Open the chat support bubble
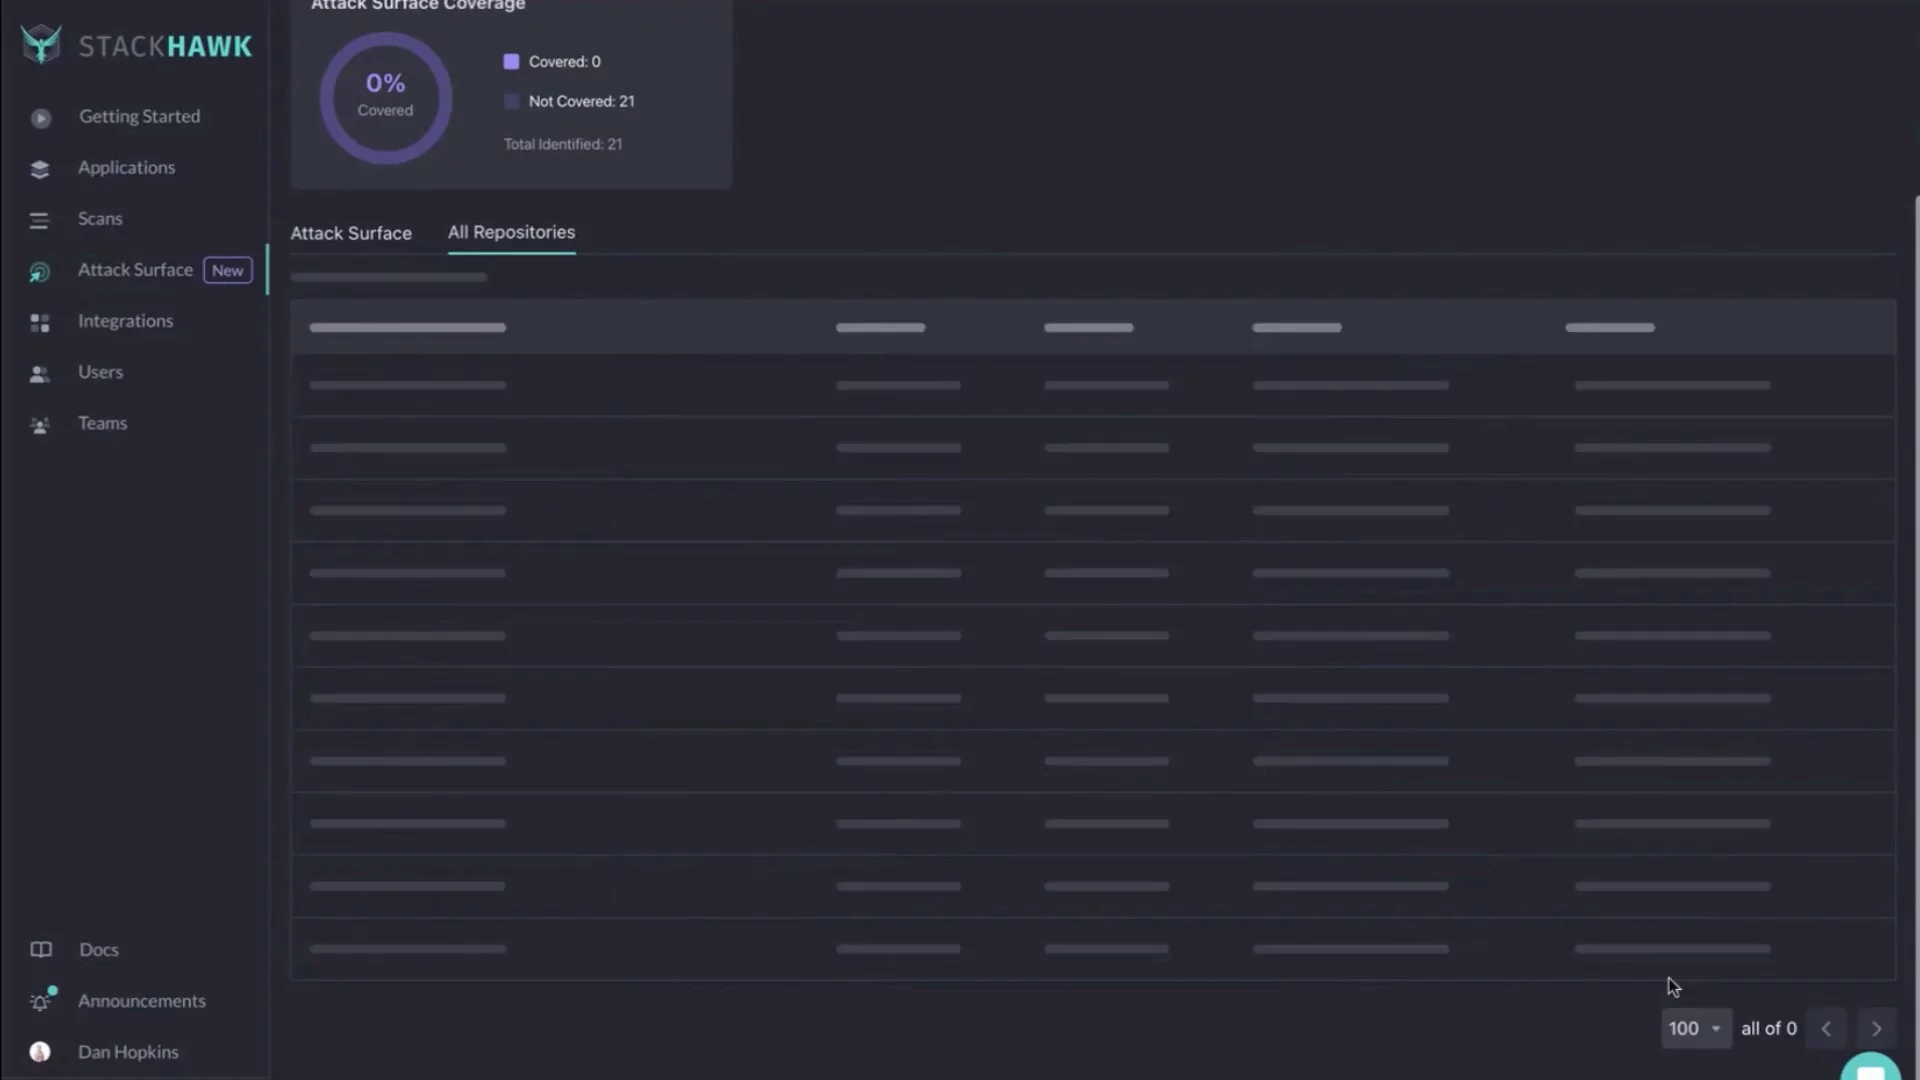 coord(1870,1070)
